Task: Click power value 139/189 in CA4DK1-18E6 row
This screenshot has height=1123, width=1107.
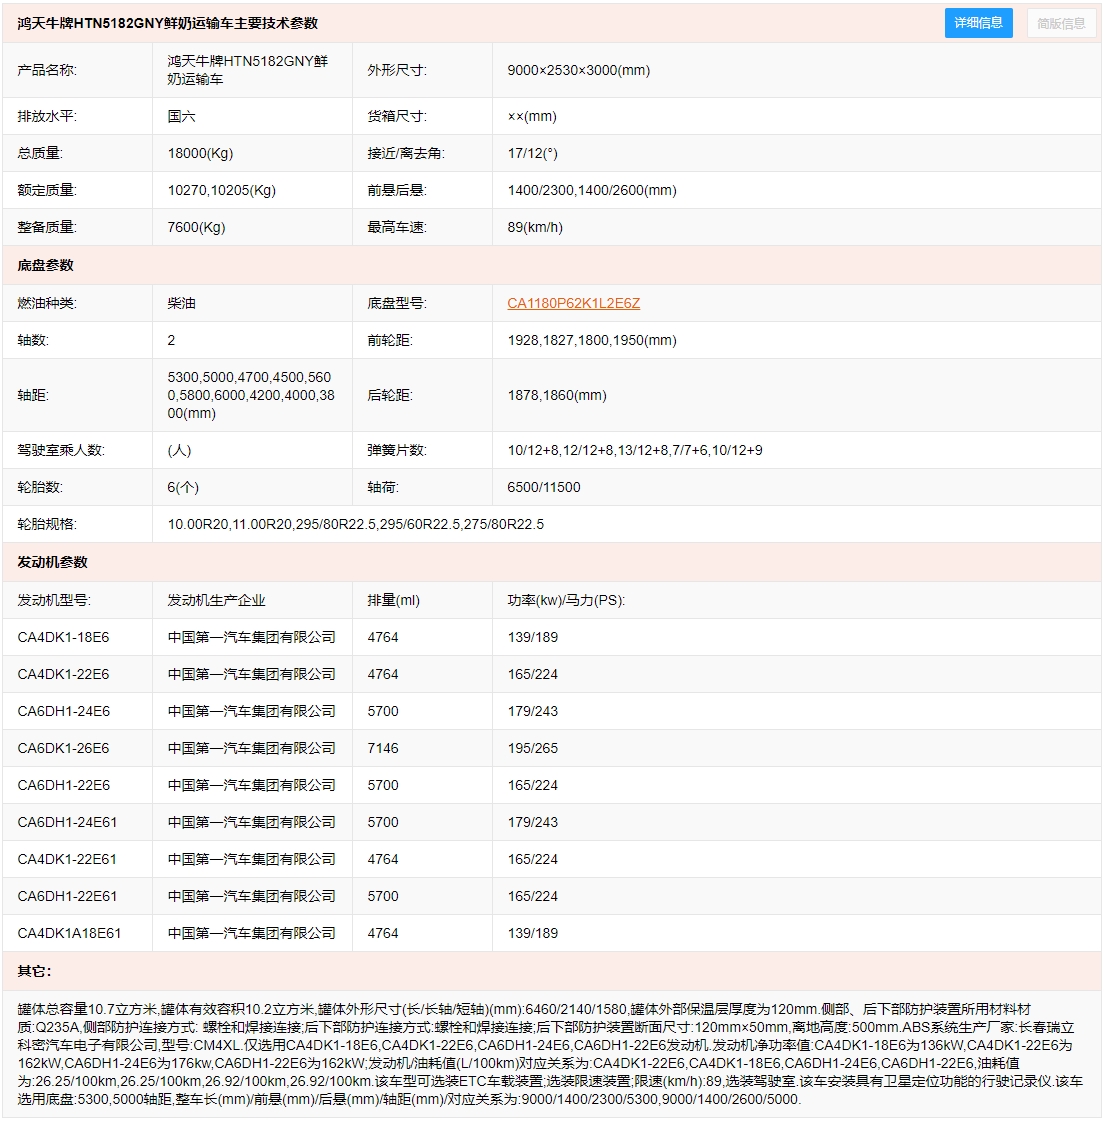Action: (532, 637)
